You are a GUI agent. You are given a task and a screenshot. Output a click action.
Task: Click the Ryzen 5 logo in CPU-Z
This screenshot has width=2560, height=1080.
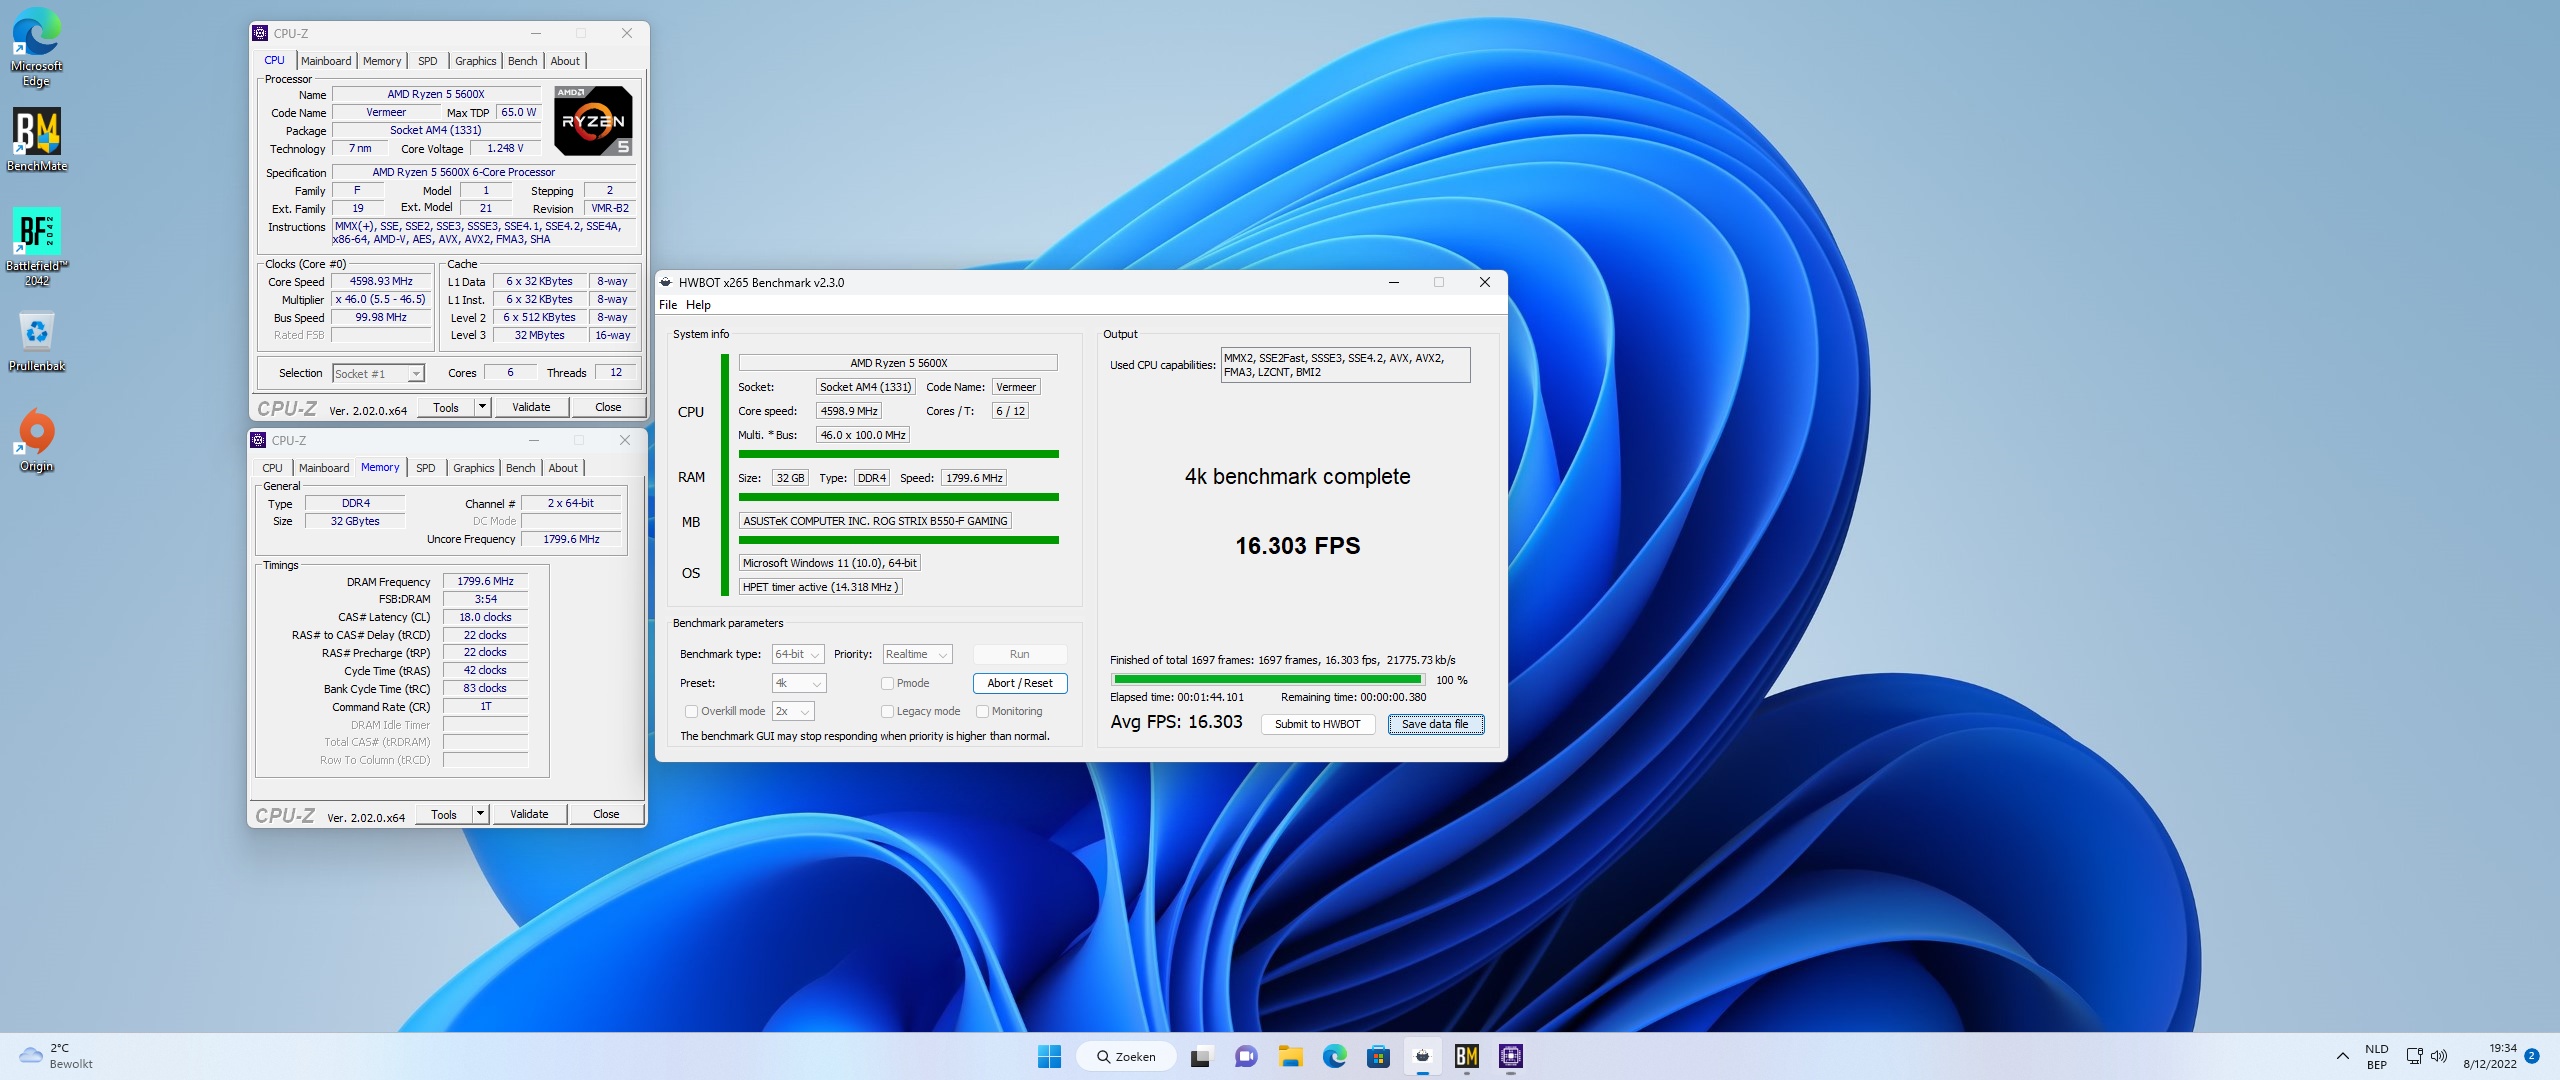(x=593, y=121)
